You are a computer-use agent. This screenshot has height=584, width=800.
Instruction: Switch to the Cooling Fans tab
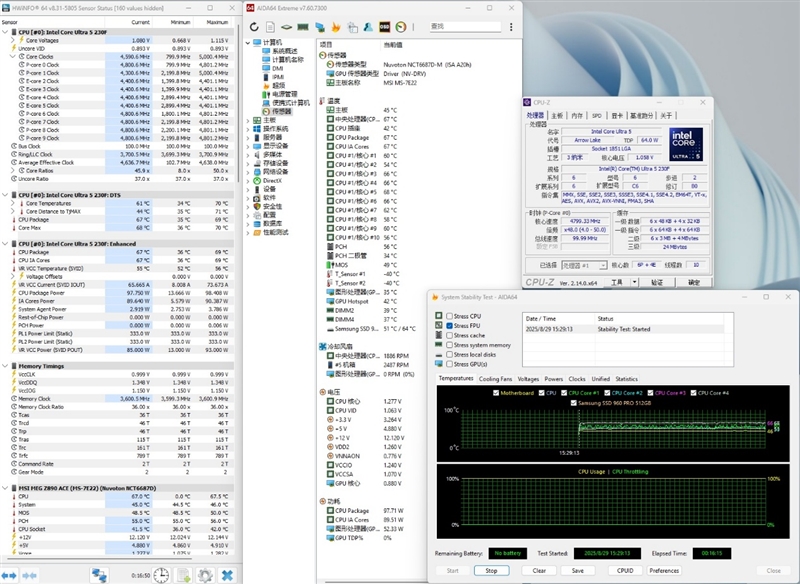(x=495, y=379)
